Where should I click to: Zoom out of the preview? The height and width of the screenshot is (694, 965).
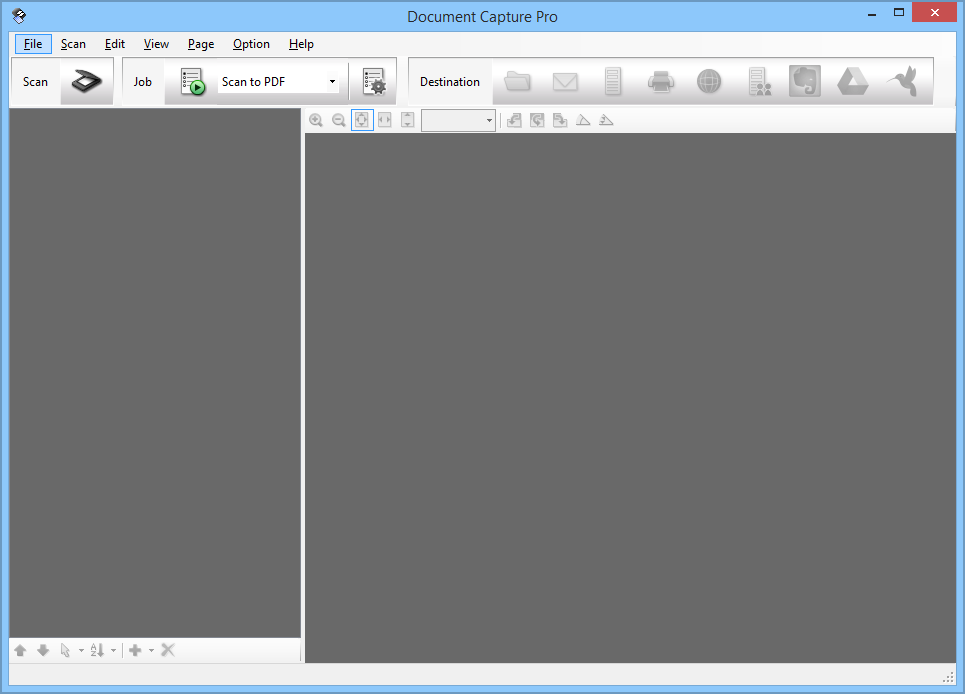pyautogui.click(x=338, y=120)
